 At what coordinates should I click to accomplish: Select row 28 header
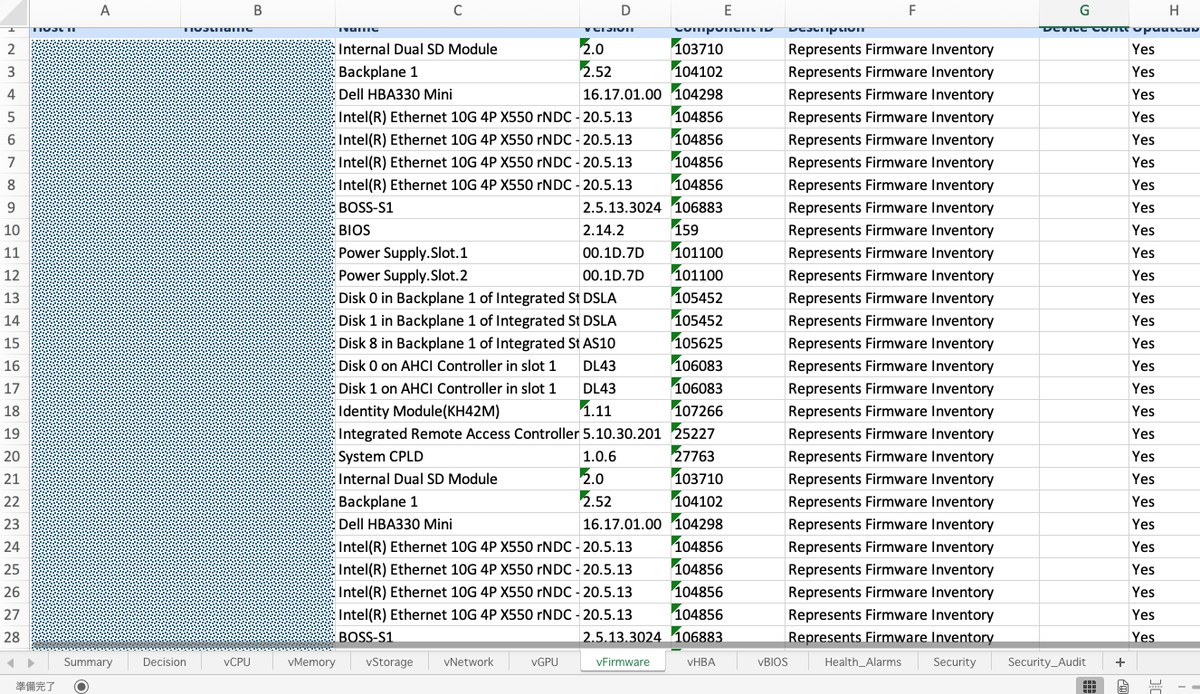click(13, 637)
